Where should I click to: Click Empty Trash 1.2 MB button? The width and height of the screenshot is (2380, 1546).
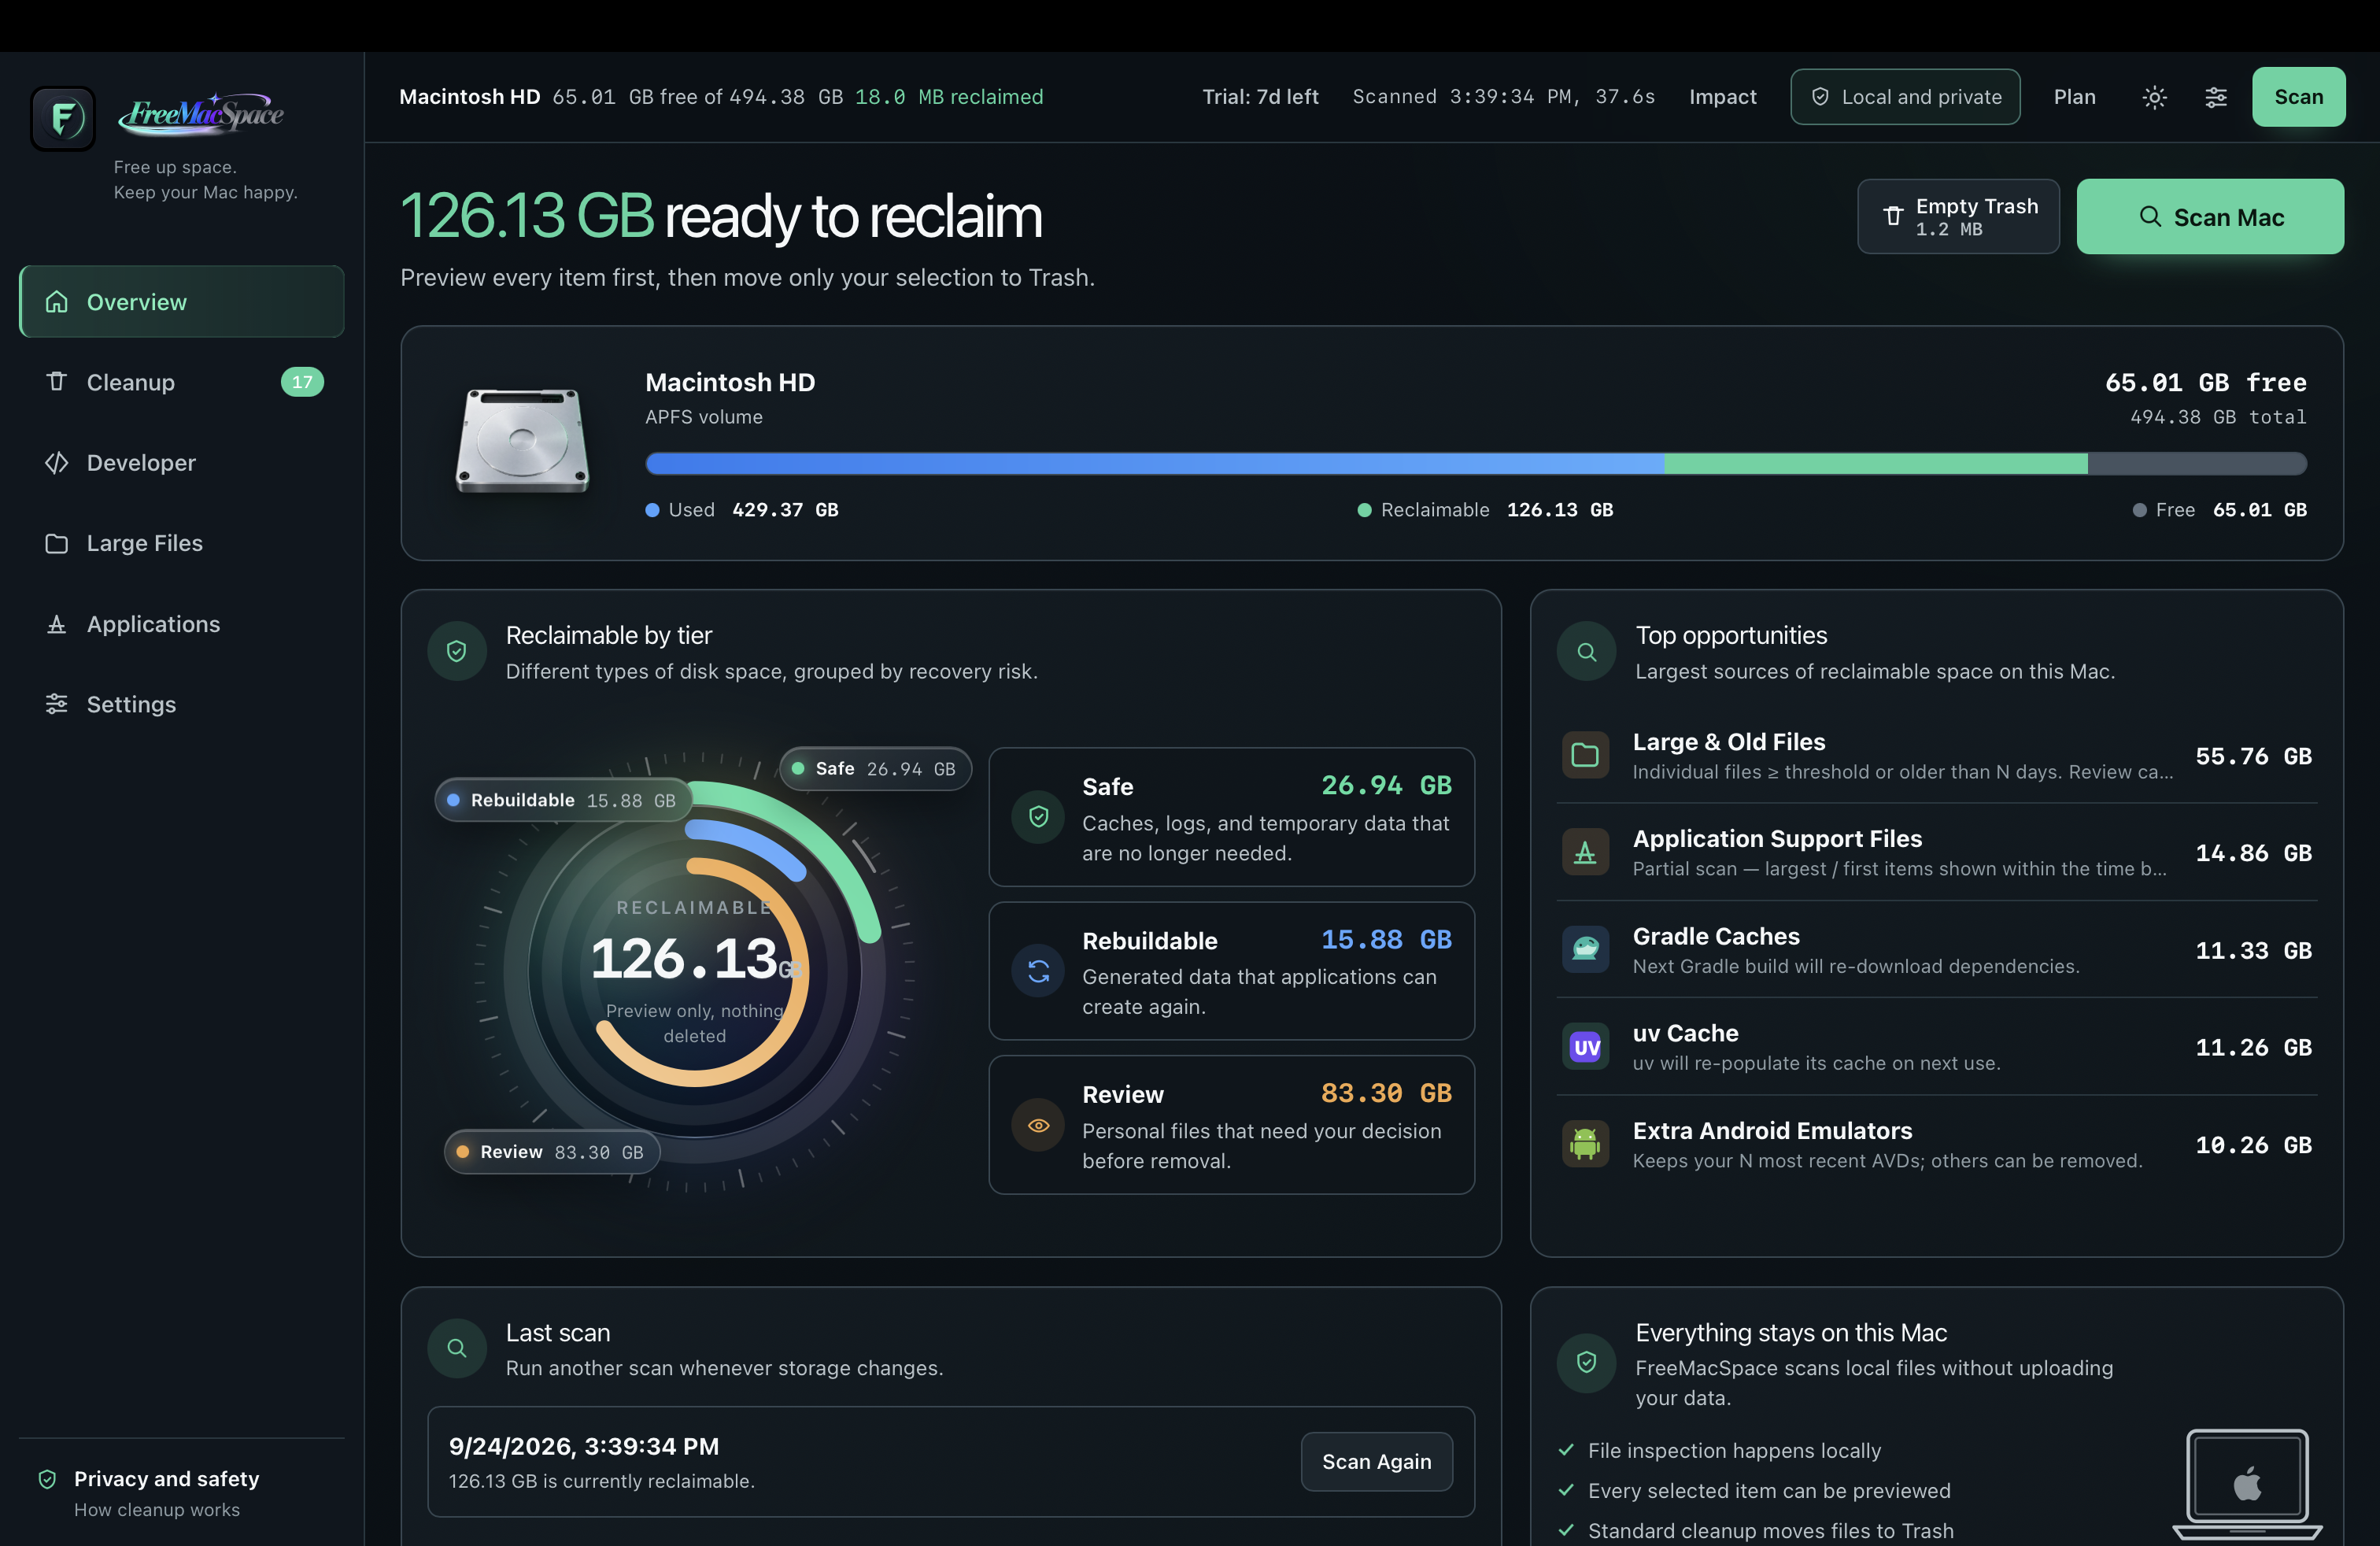click(x=1958, y=217)
